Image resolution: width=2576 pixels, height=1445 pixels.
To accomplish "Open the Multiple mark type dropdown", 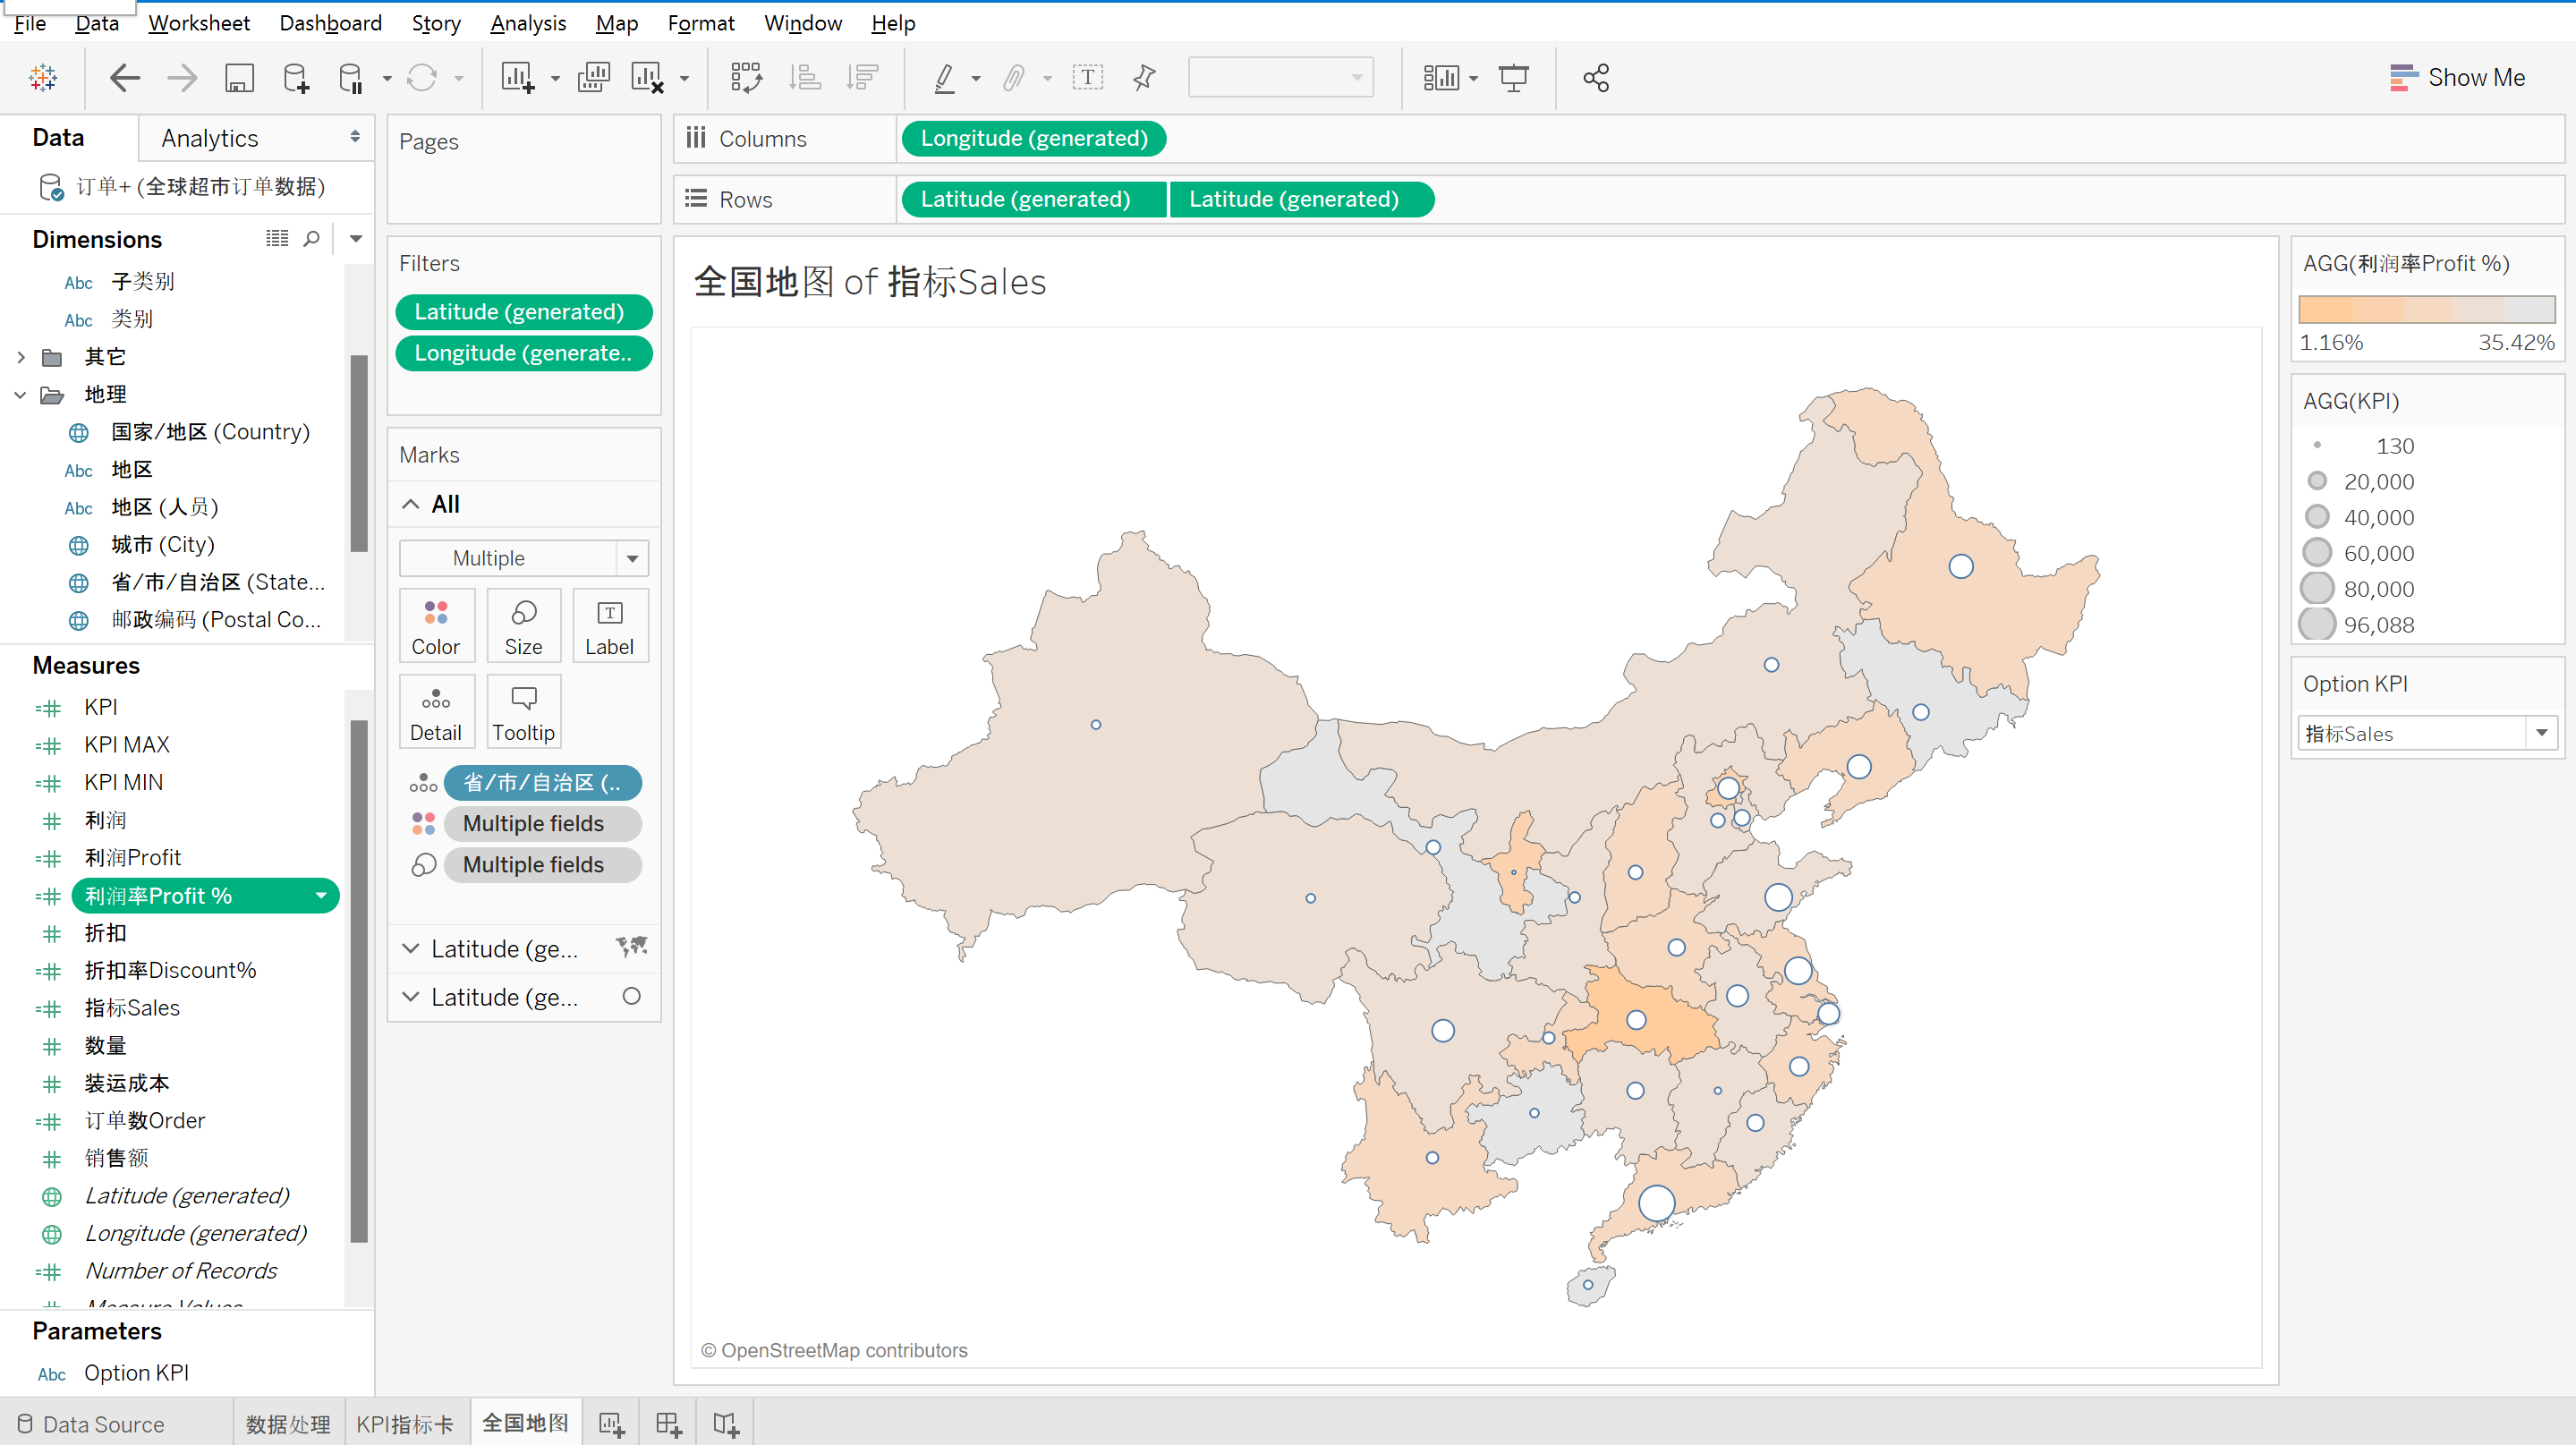I will [x=632, y=558].
